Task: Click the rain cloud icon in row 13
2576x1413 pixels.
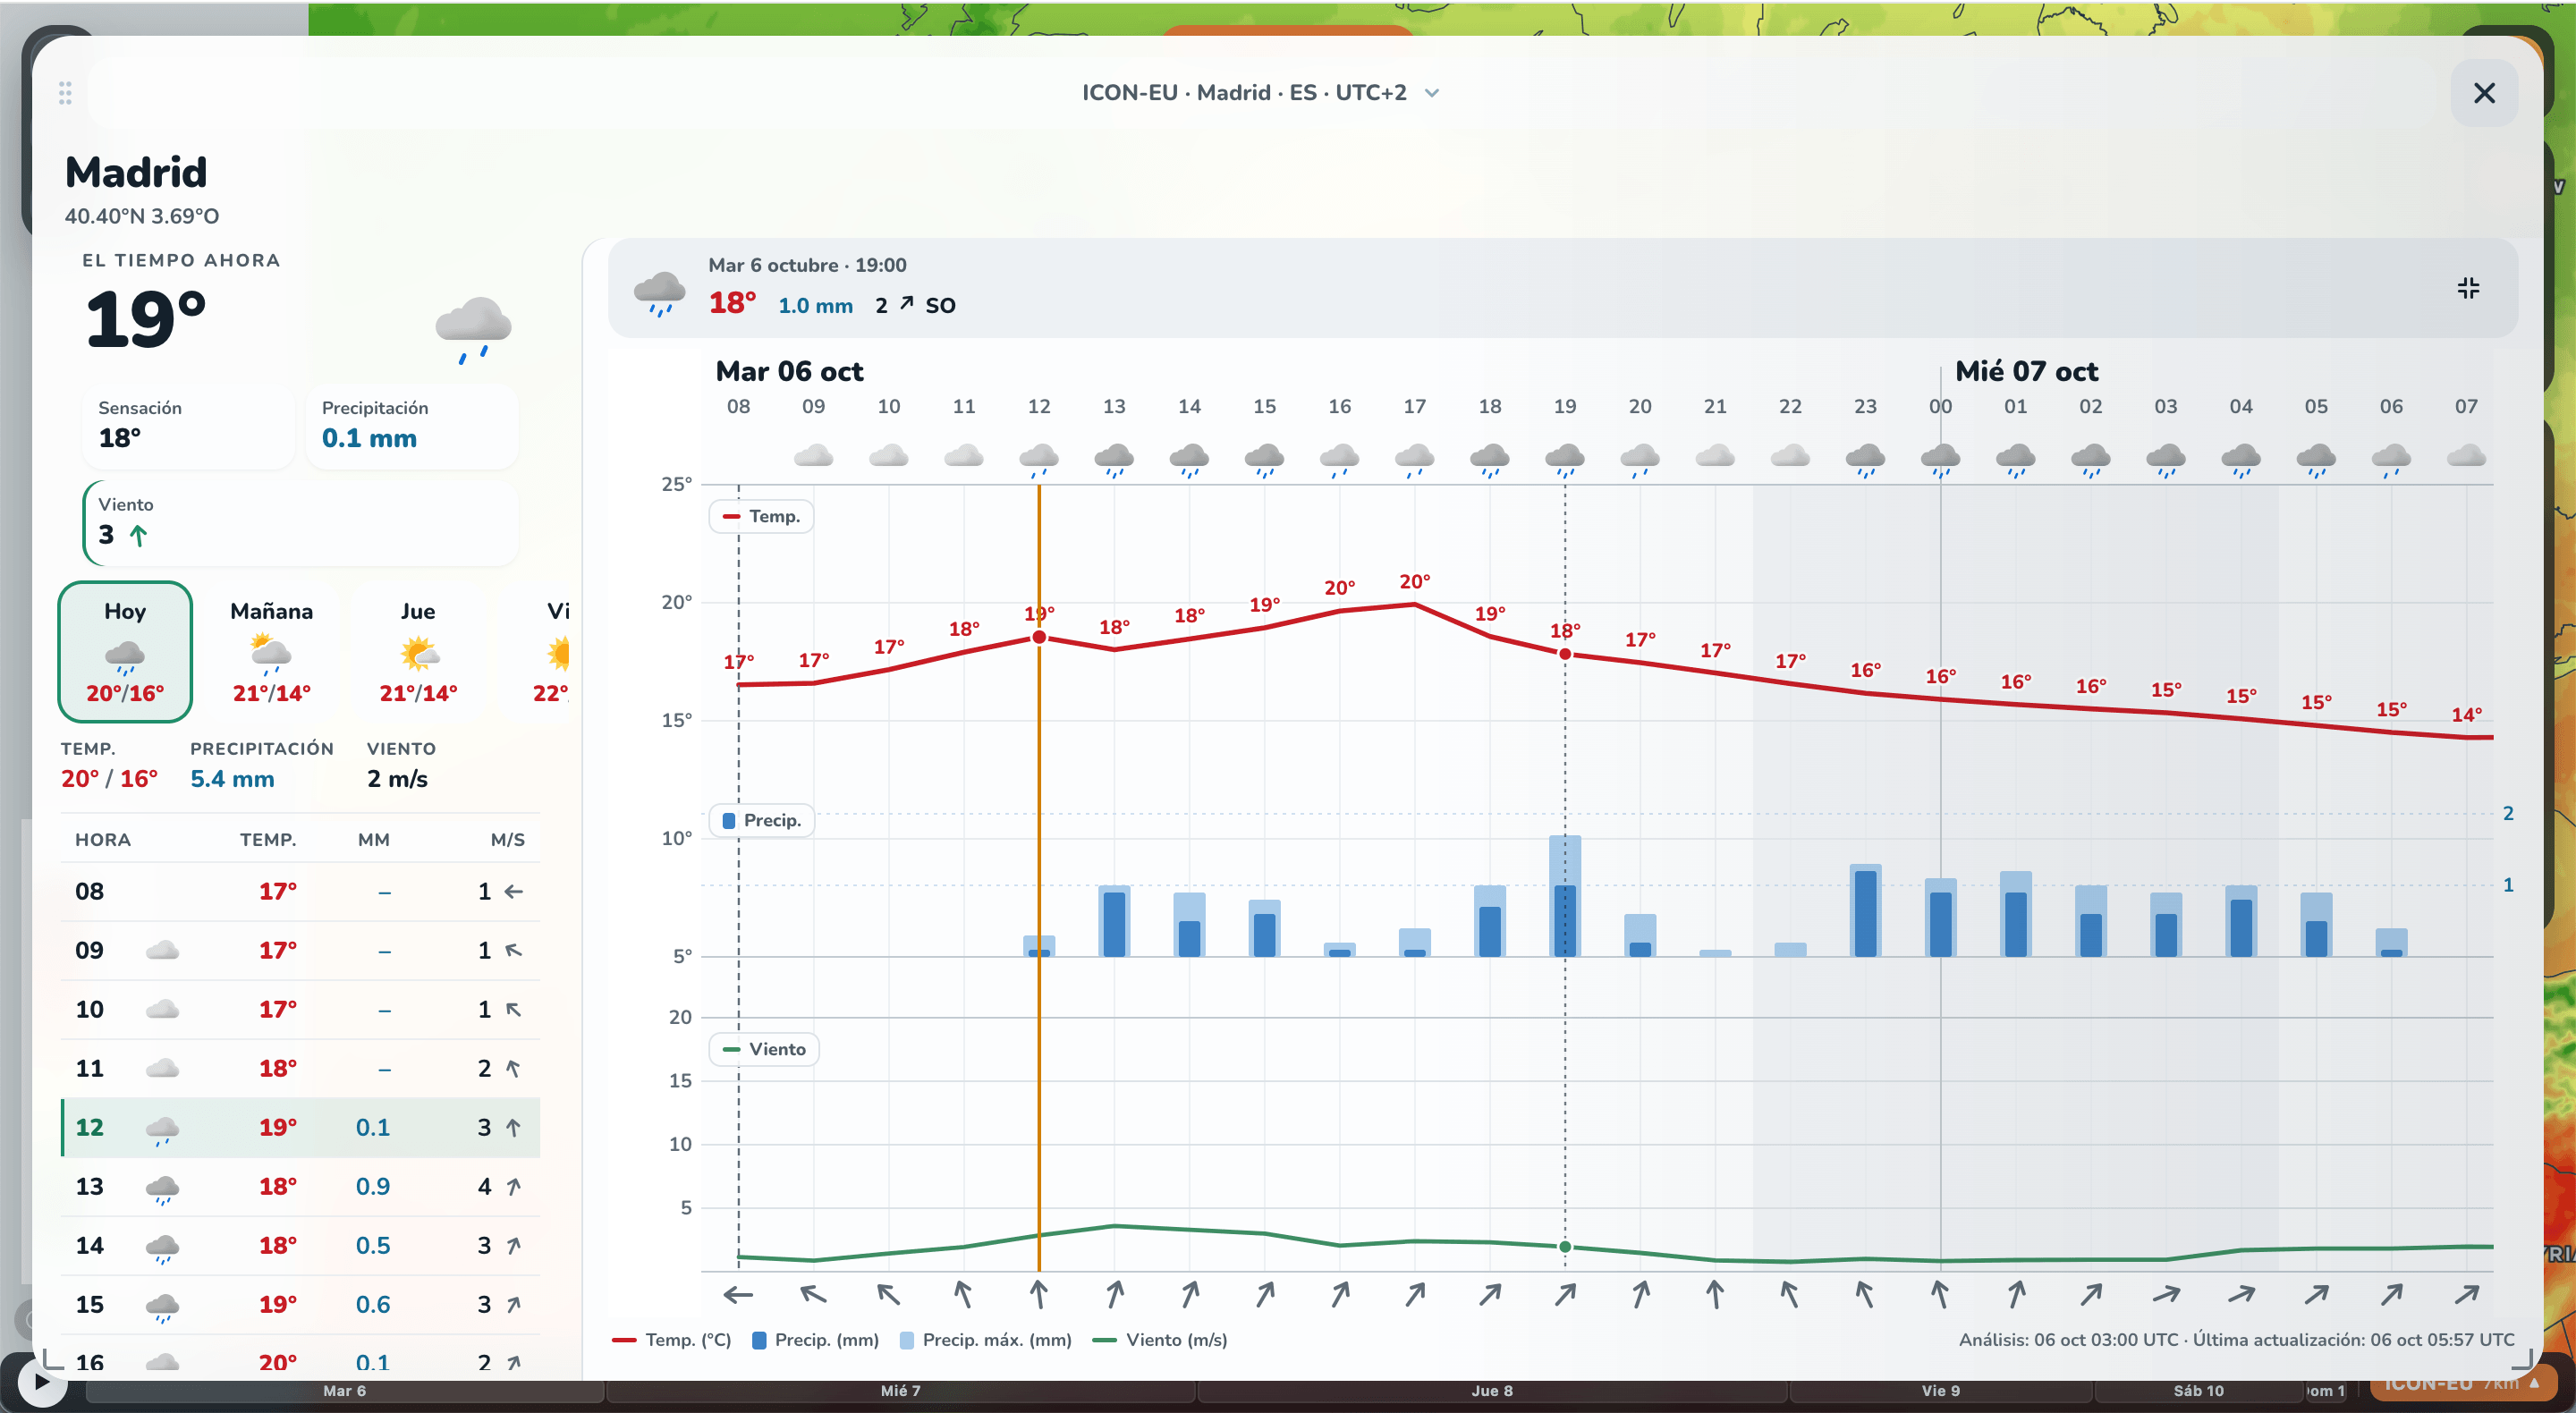Action: click(162, 1189)
